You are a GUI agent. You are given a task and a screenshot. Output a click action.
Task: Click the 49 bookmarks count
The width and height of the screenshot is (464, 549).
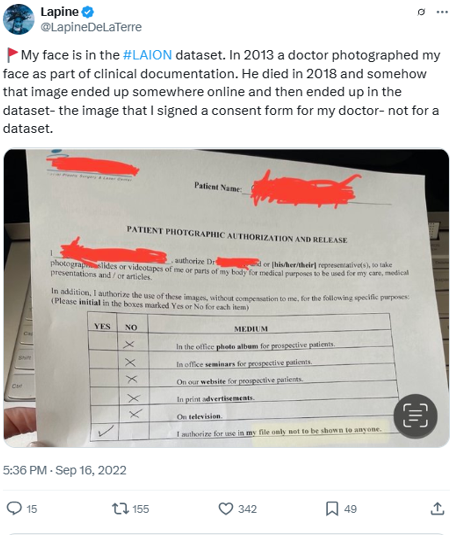pos(350,509)
